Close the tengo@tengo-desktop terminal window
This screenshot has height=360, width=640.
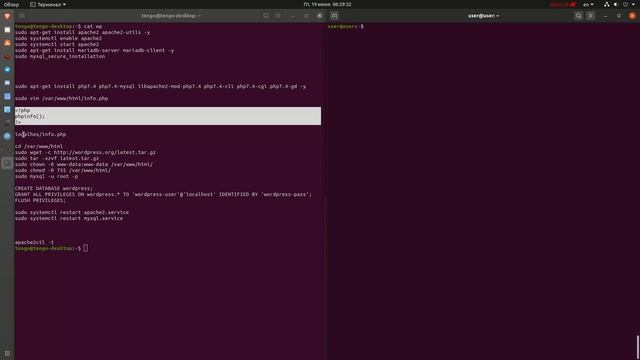[319, 16]
